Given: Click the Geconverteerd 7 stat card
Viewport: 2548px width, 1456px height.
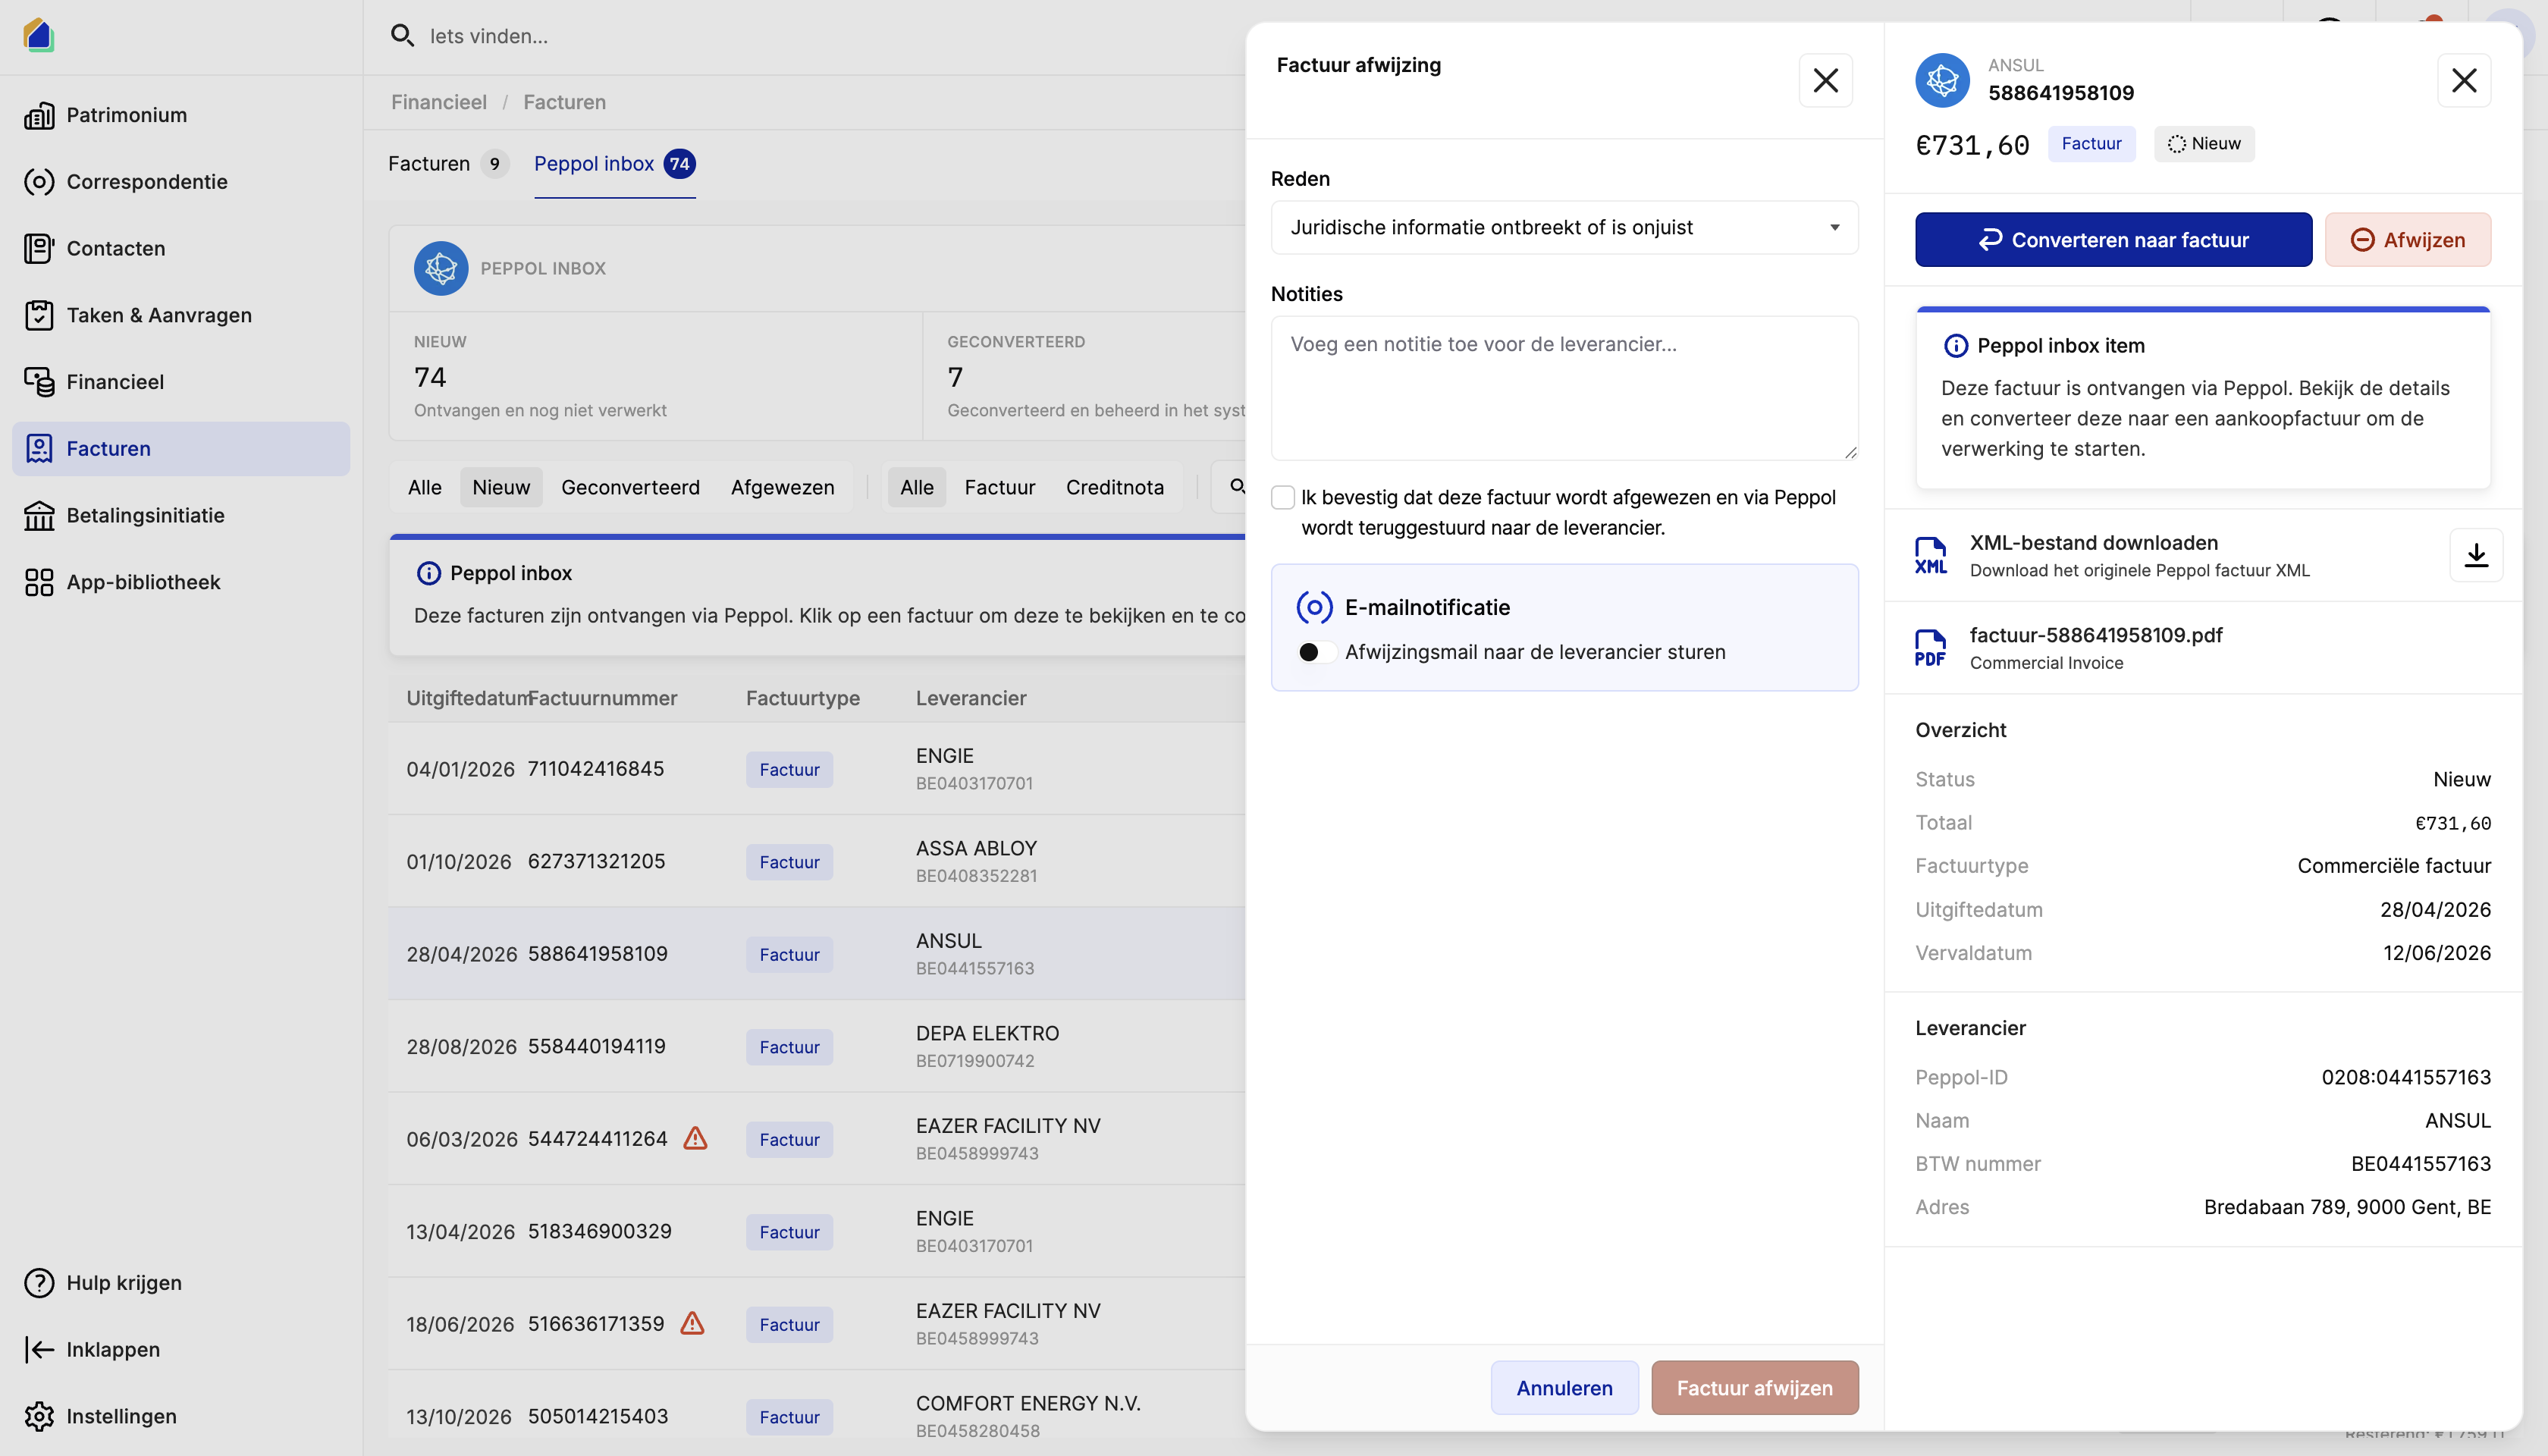Looking at the screenshot, I should (x=1084, y=376).
